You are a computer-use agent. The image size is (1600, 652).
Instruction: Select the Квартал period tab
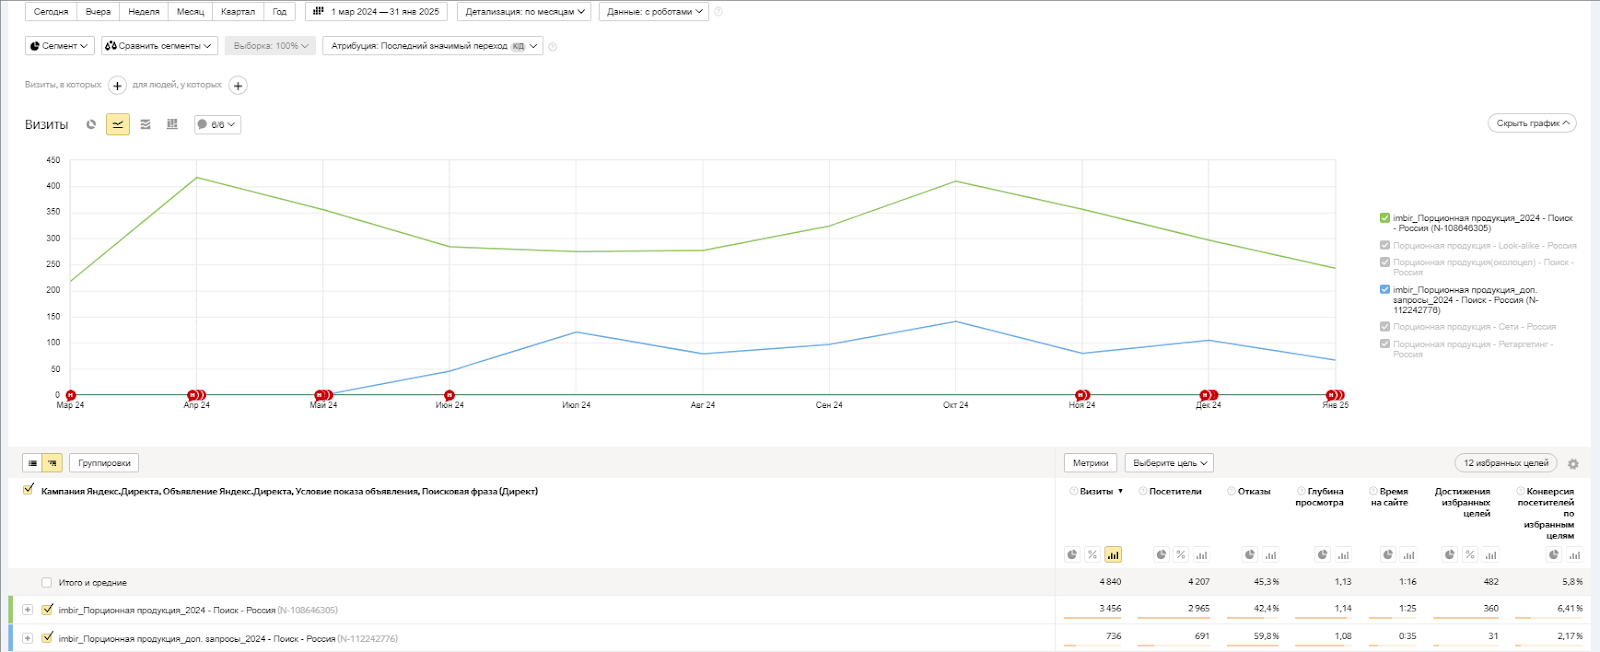click(x=238, y=12)
